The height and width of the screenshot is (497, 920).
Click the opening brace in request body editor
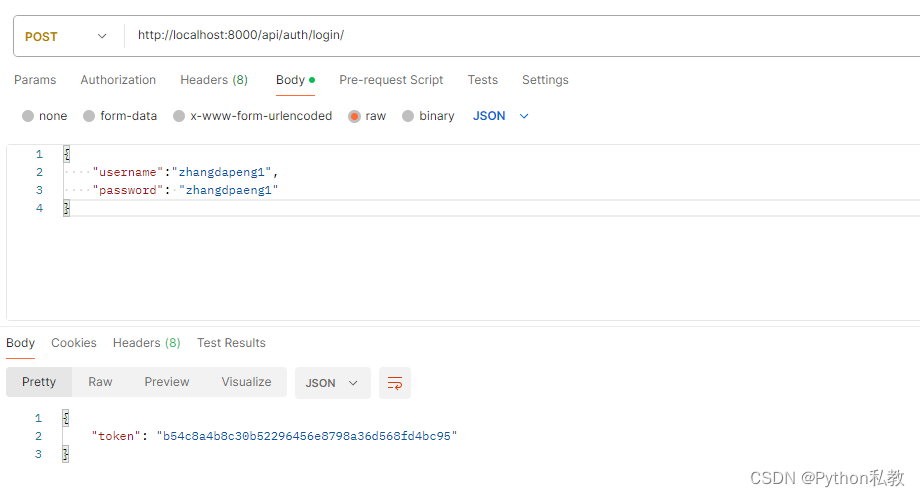pos(66,154)
